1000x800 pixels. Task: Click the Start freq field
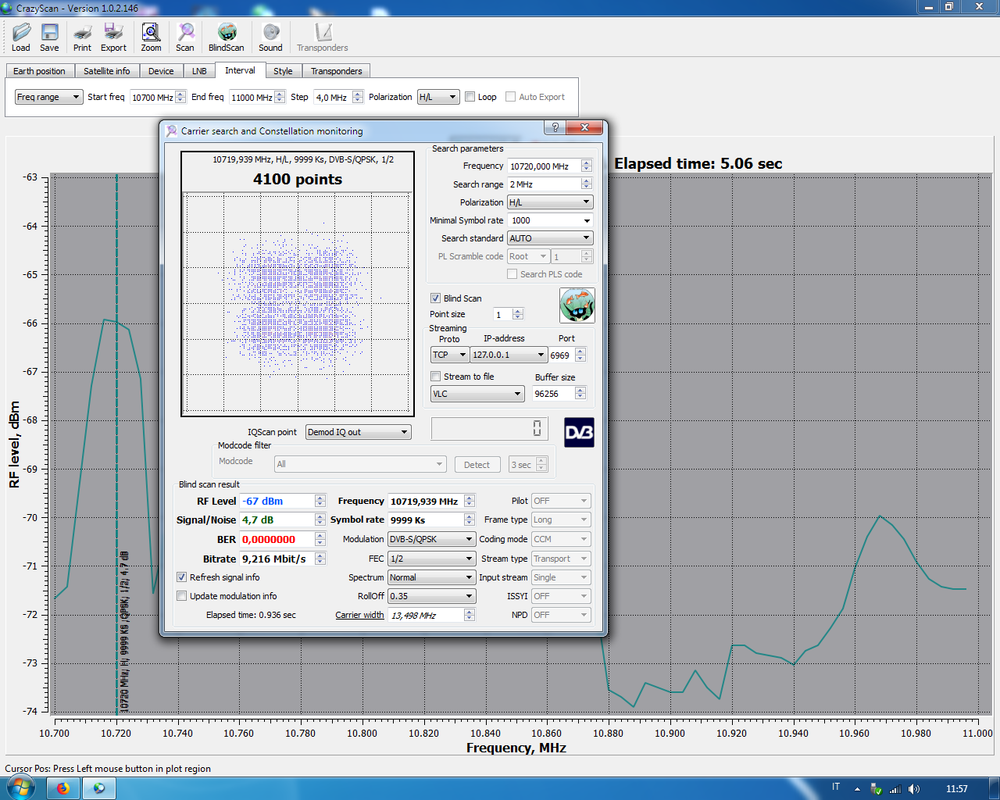coord(152,97)
